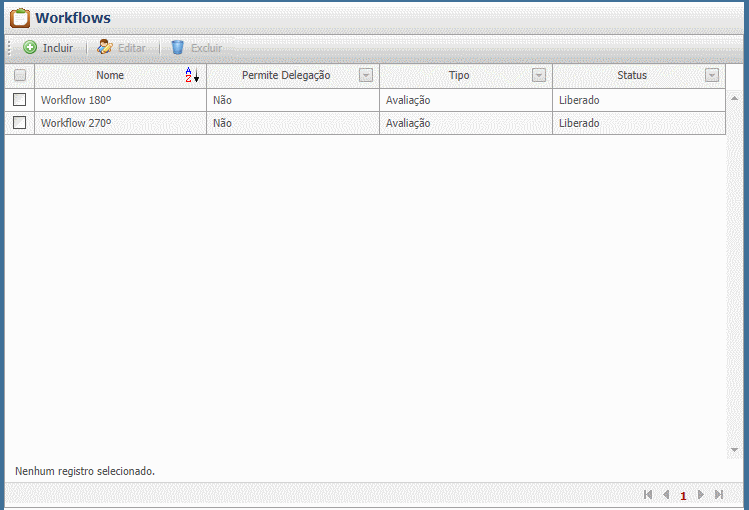The height and width of the screenshot is (510, 749).
Task: Click page number 1 in pagination
Action: tap(683, 496)
